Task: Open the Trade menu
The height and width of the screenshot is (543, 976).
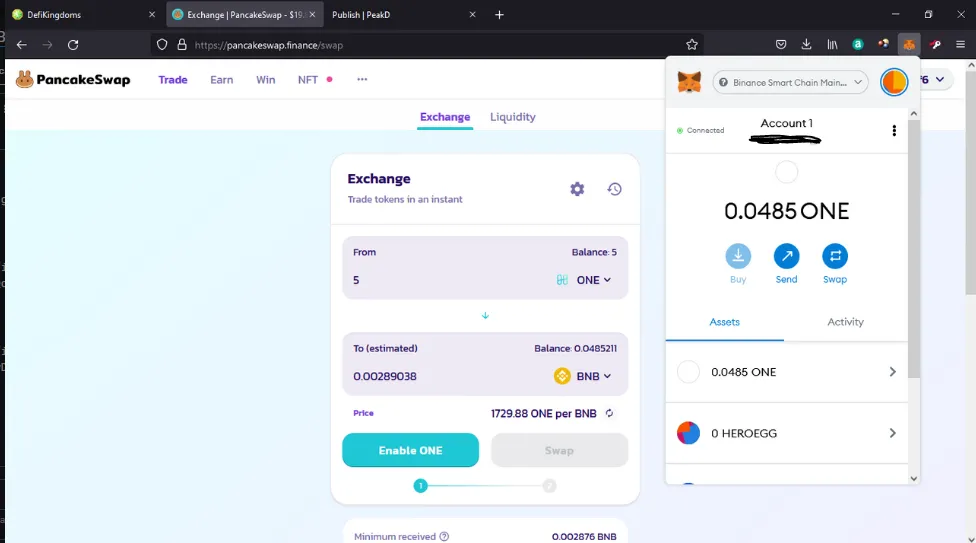Action: pos(172,80)
